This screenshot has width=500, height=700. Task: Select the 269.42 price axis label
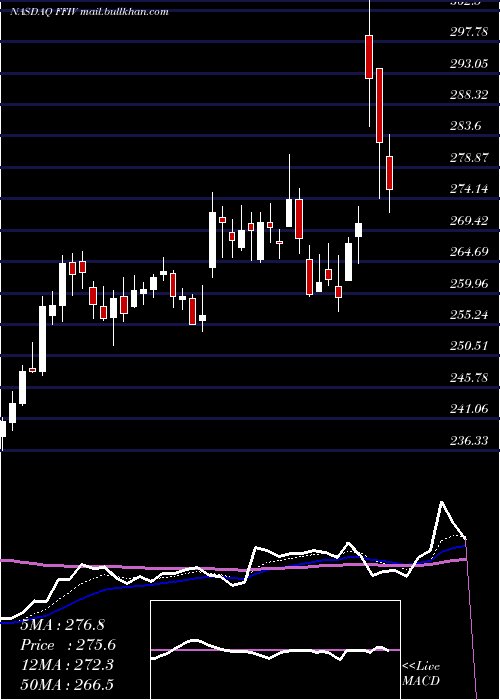(x=468, y=220)
